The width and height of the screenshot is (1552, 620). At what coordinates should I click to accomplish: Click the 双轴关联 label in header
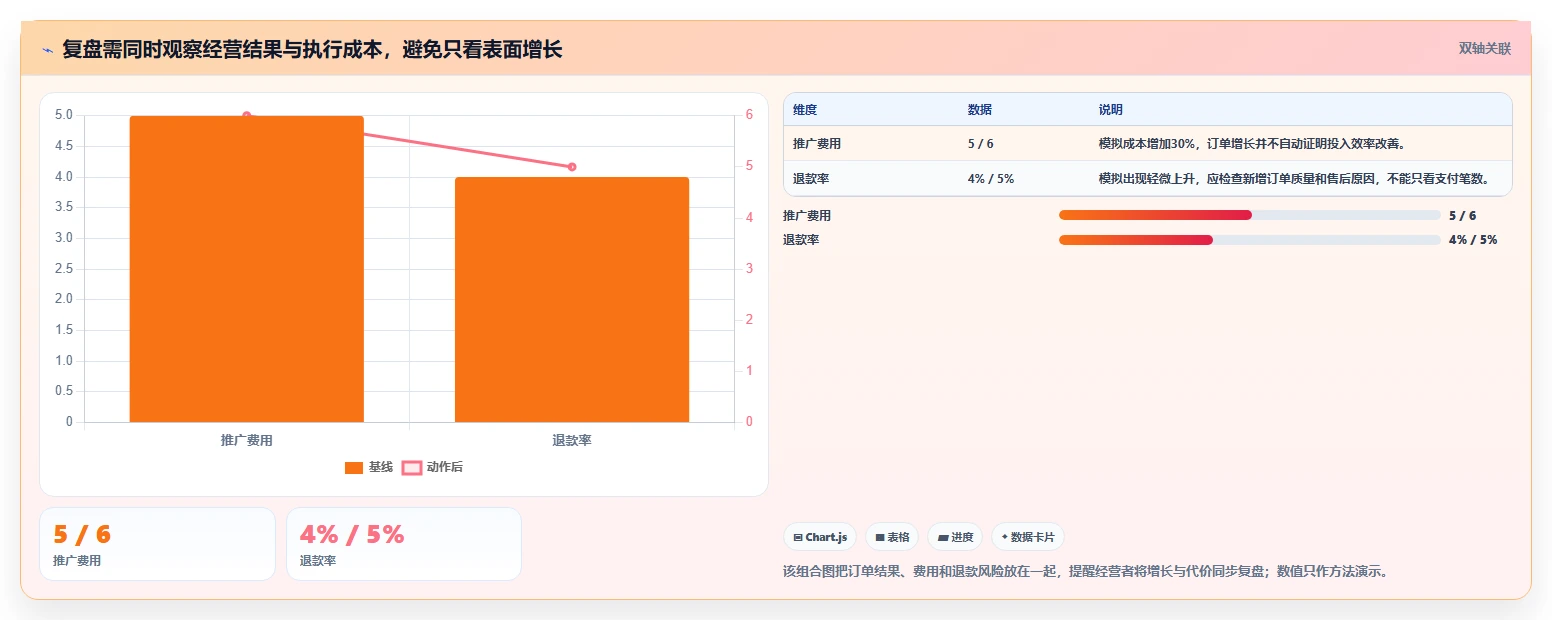(x=1485, y=49)
